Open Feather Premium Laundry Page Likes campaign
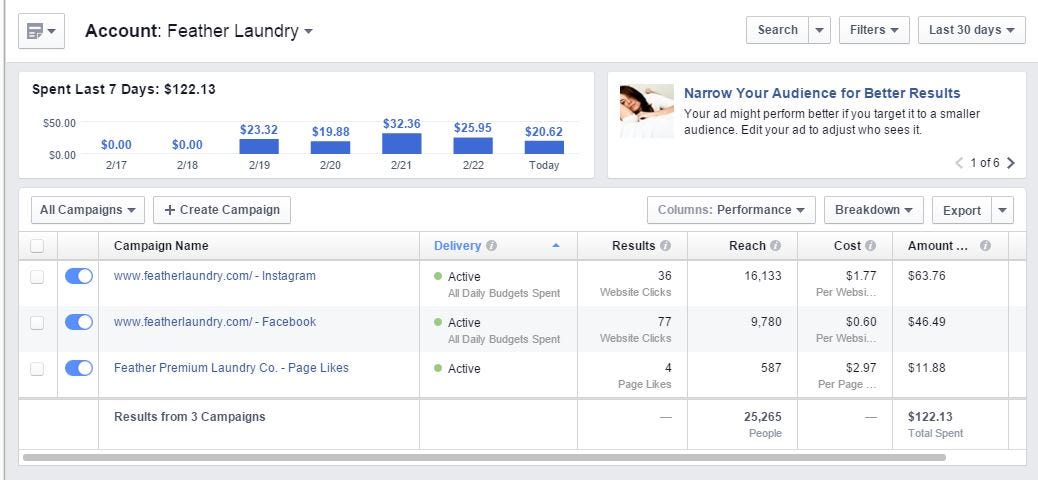 tap(231, 367)
